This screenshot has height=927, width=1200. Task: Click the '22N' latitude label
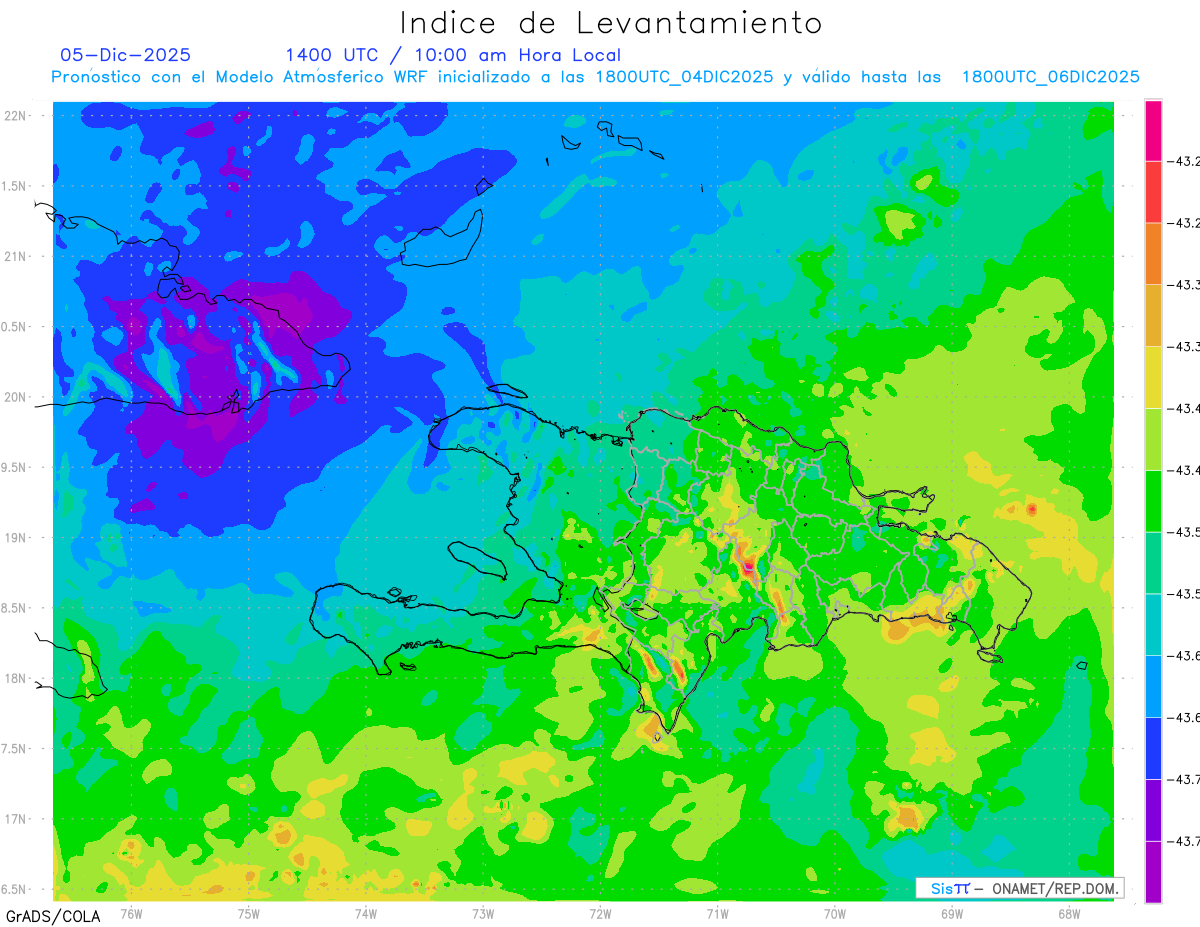pyautogui.click(x=14, y=115)
